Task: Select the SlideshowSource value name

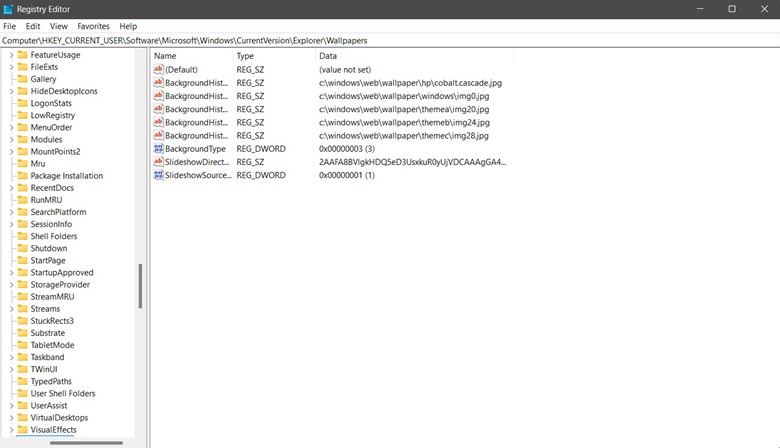Action: [x=198, y=175]
